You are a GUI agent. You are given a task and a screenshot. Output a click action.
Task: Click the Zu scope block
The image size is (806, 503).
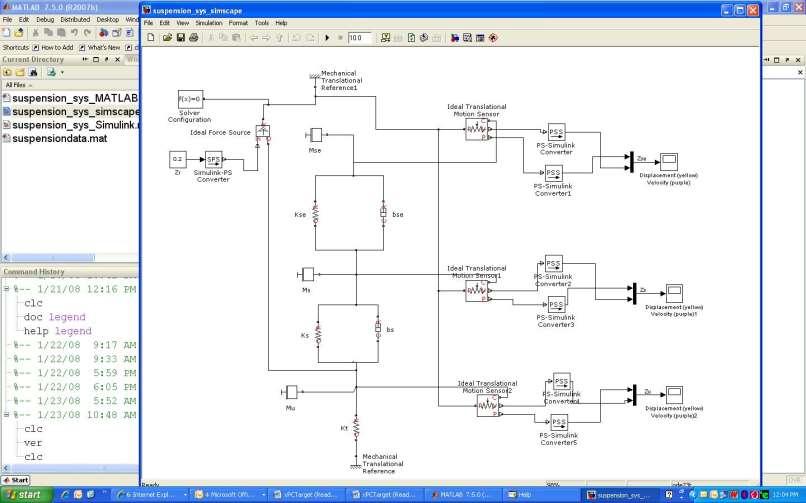tap(674, 395)
